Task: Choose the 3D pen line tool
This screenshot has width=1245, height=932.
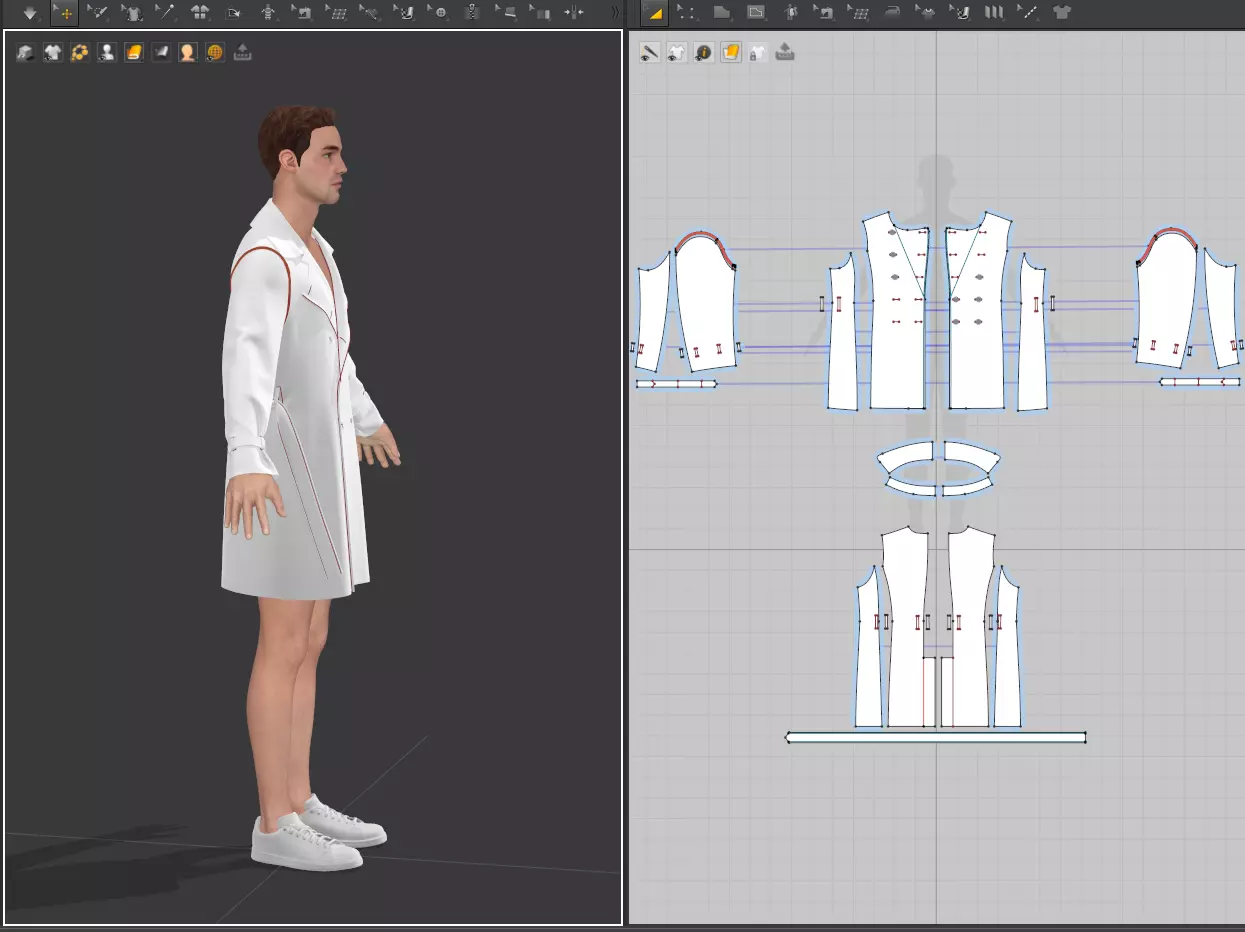Action: (370, 13)
